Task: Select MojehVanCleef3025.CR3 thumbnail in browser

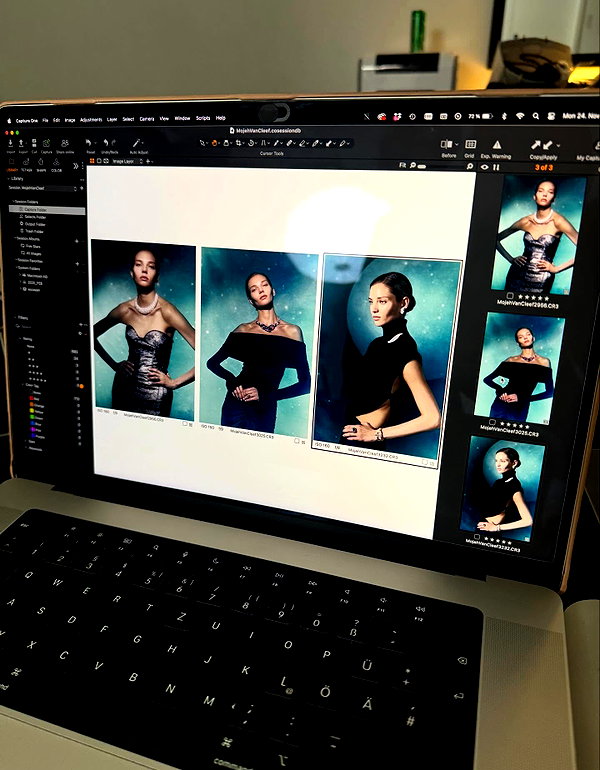Action: click(519, 367)
